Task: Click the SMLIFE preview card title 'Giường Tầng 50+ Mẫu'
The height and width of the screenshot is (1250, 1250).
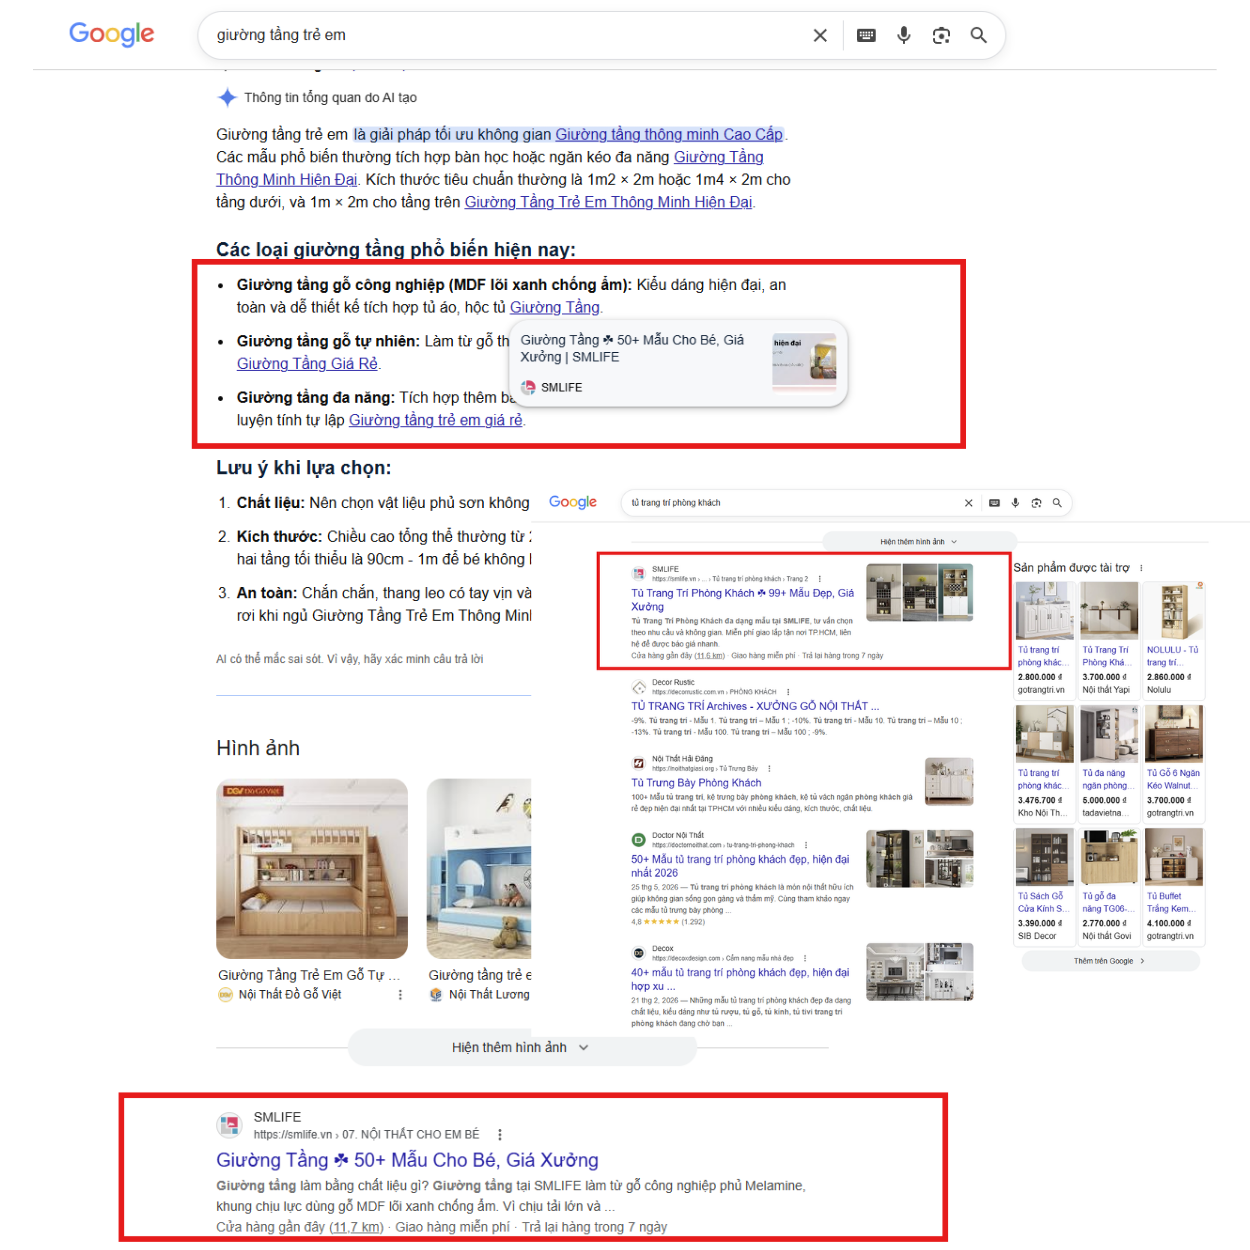Action: click(x=632, y=348)
